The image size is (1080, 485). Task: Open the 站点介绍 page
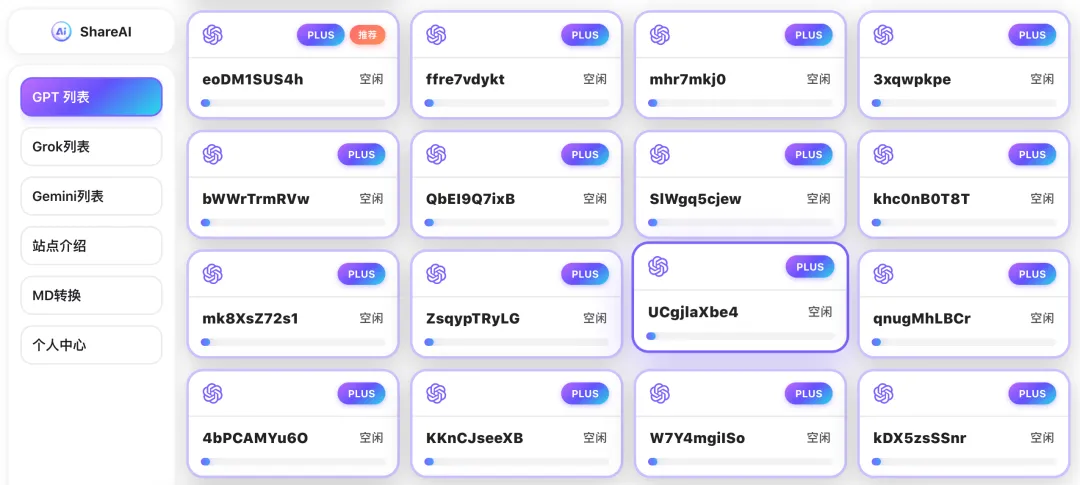(91, 245)
